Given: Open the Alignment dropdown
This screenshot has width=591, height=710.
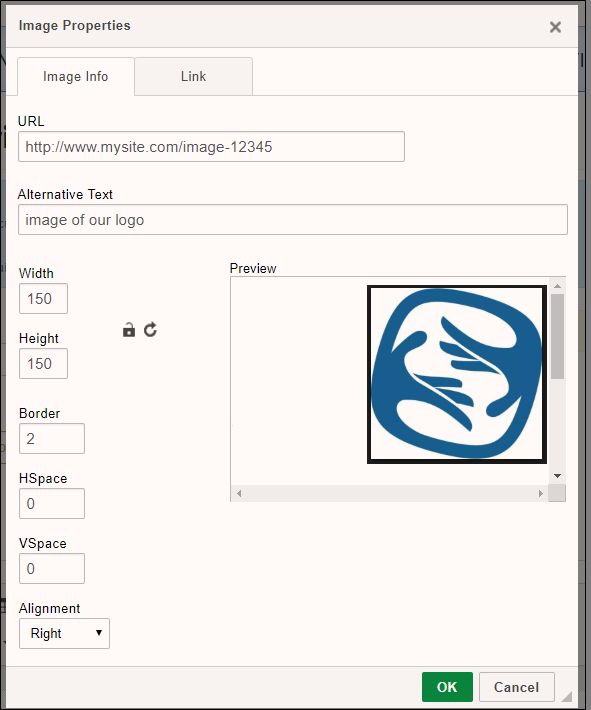Looking at the screenshot, I should point(64,633).
